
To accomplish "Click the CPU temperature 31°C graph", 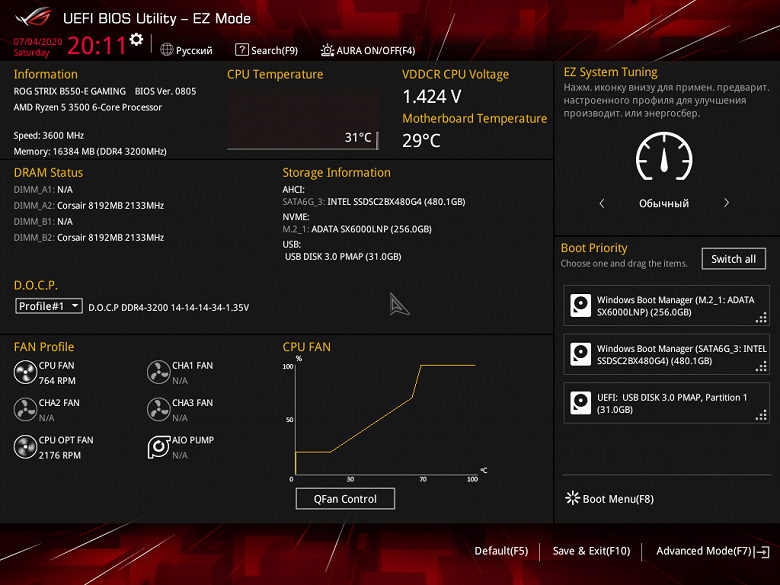I will point(303,119).
